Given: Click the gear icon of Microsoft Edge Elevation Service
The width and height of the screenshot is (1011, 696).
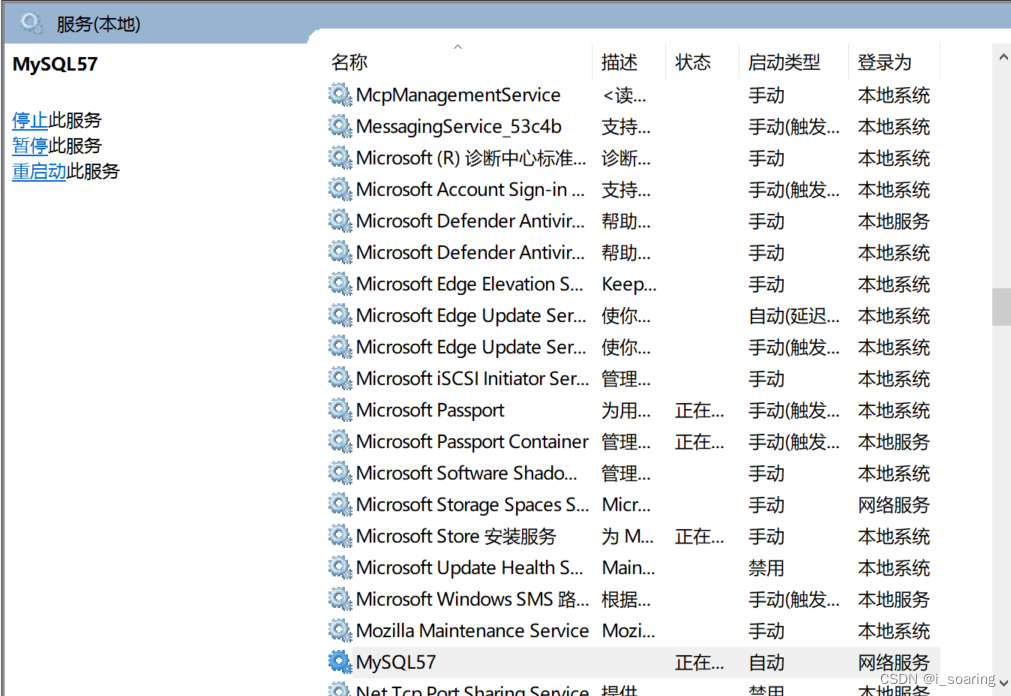Looking at the screenshot, I should pyautogui.click(x=340, y=284).
